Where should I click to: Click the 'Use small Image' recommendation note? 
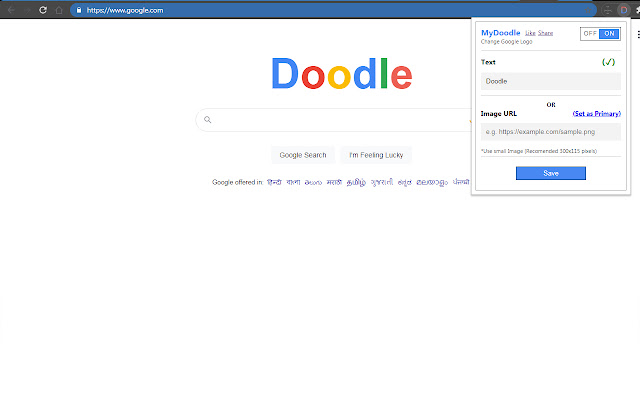coord(539,151)
